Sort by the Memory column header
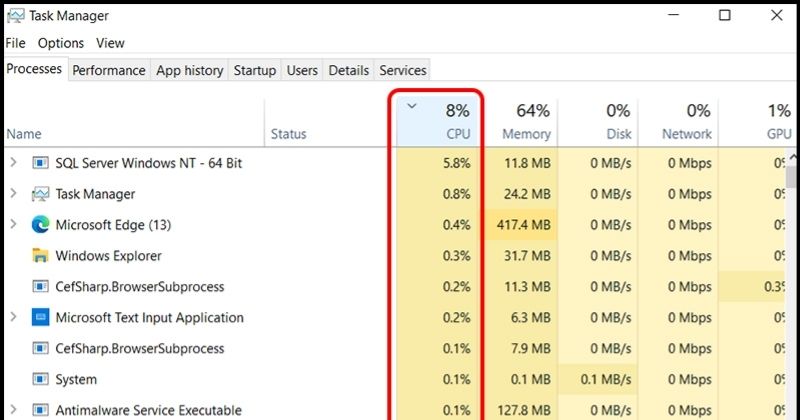 pos(520,122)
